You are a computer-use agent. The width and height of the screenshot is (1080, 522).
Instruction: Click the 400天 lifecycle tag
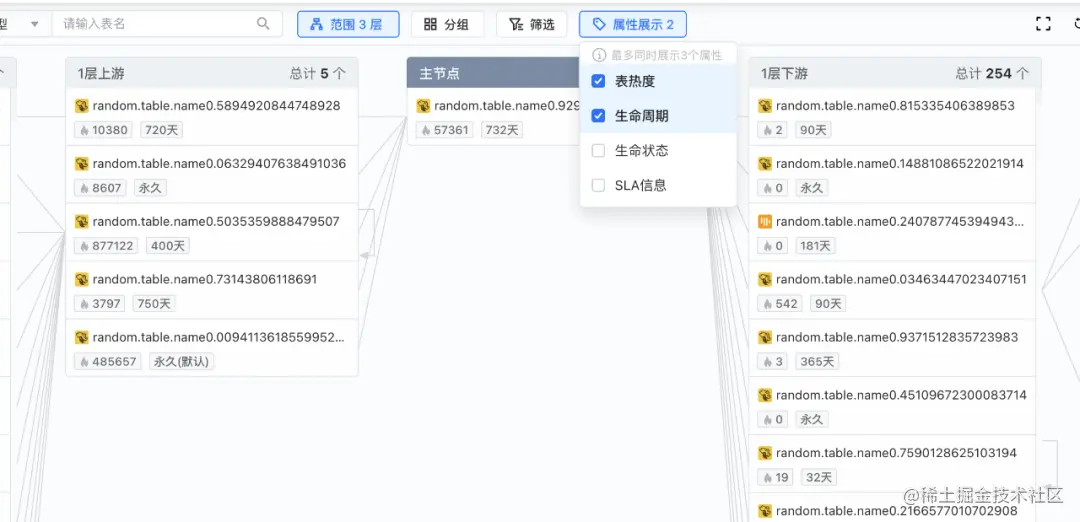click(167, 246)
